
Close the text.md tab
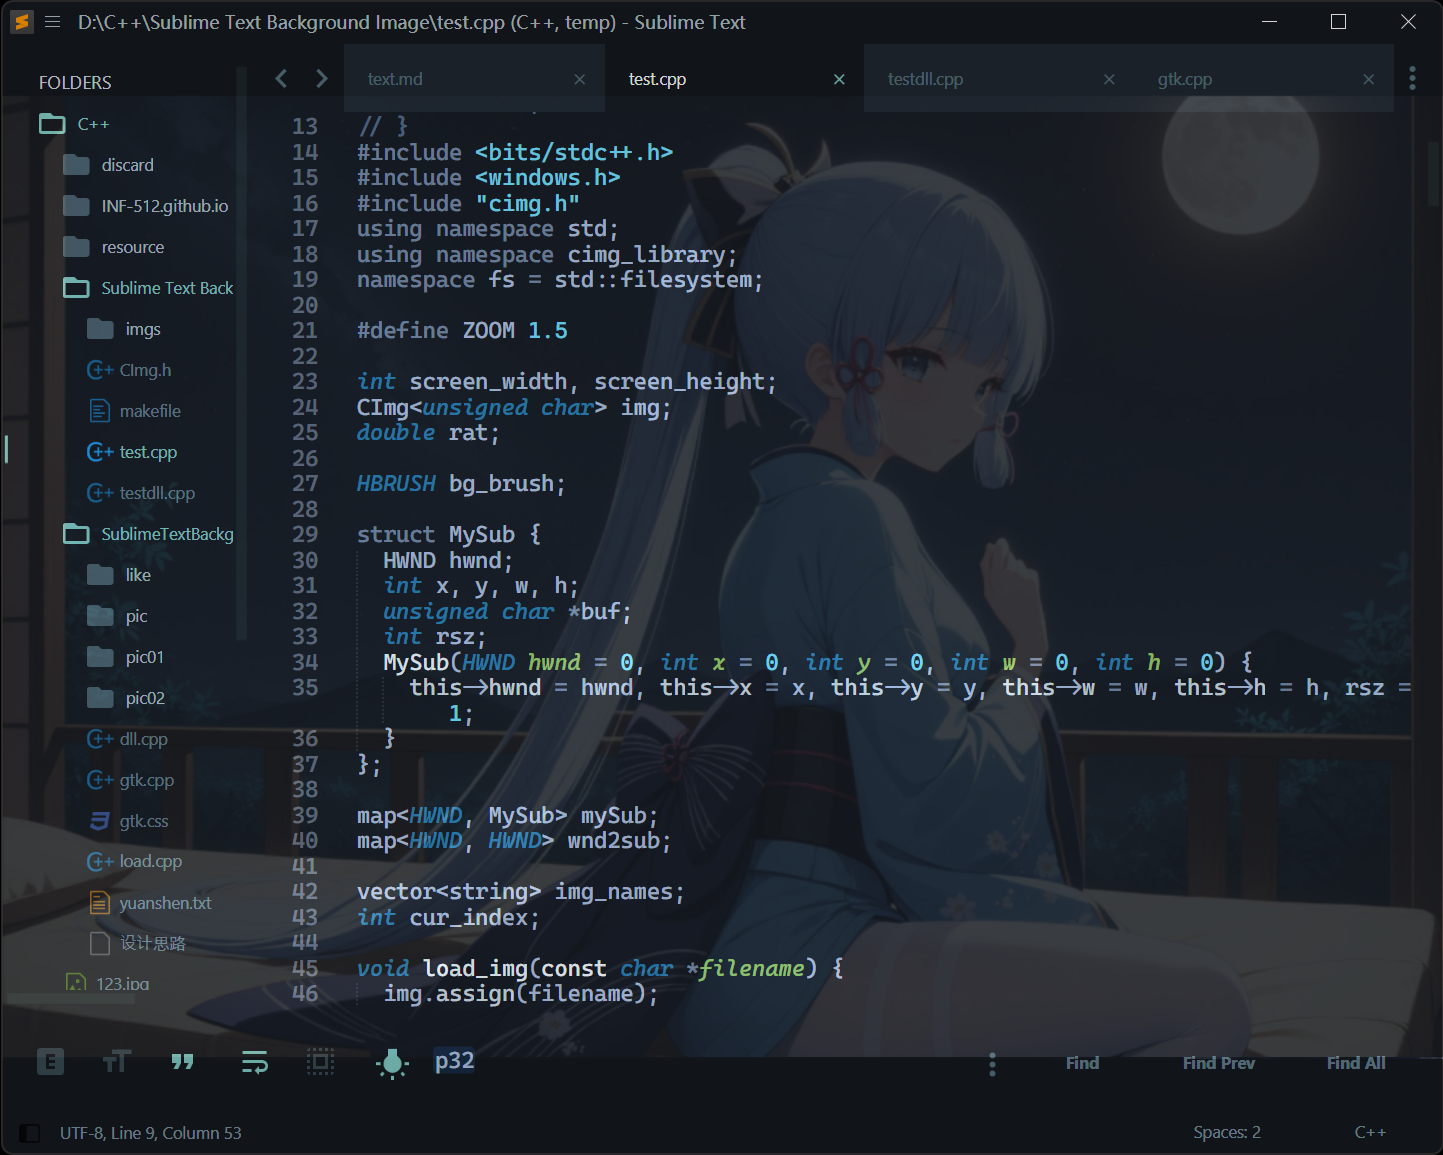pyautogui.click(x=580, y=79)
